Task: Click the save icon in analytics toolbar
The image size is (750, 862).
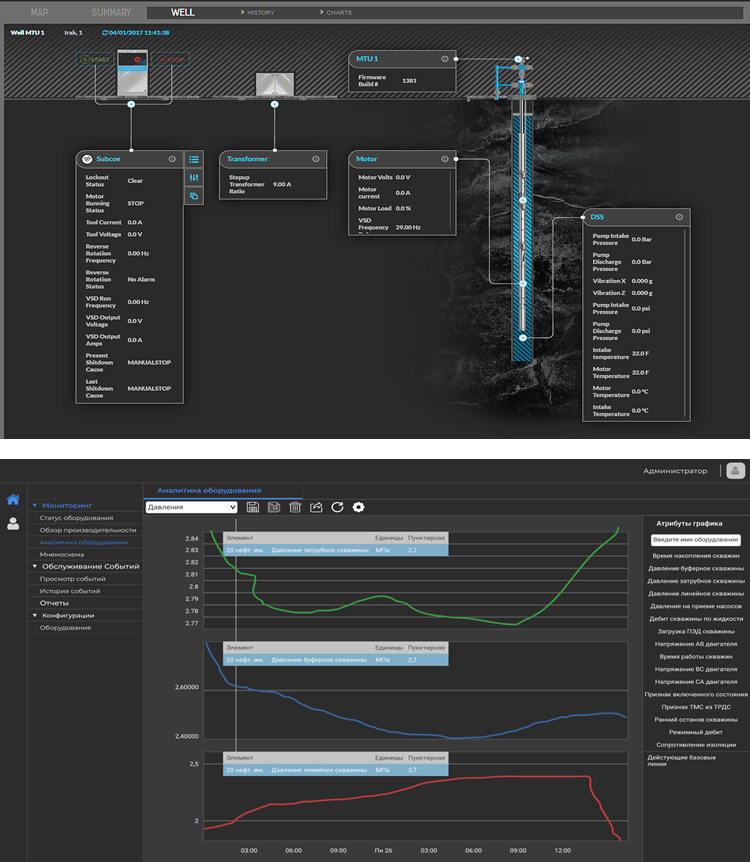Action: tap(253, 507)
